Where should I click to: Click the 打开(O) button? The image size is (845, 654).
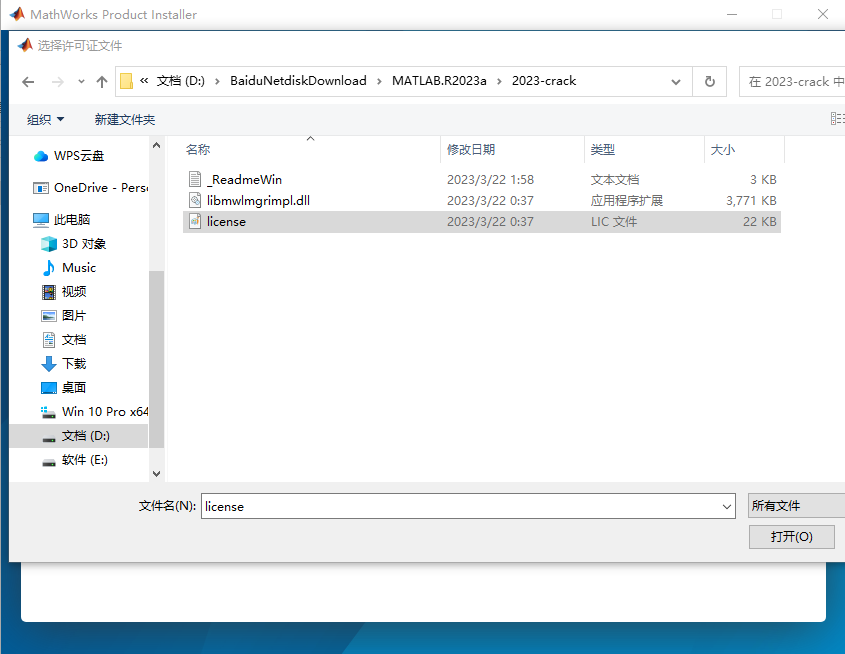tap(792, 537)
